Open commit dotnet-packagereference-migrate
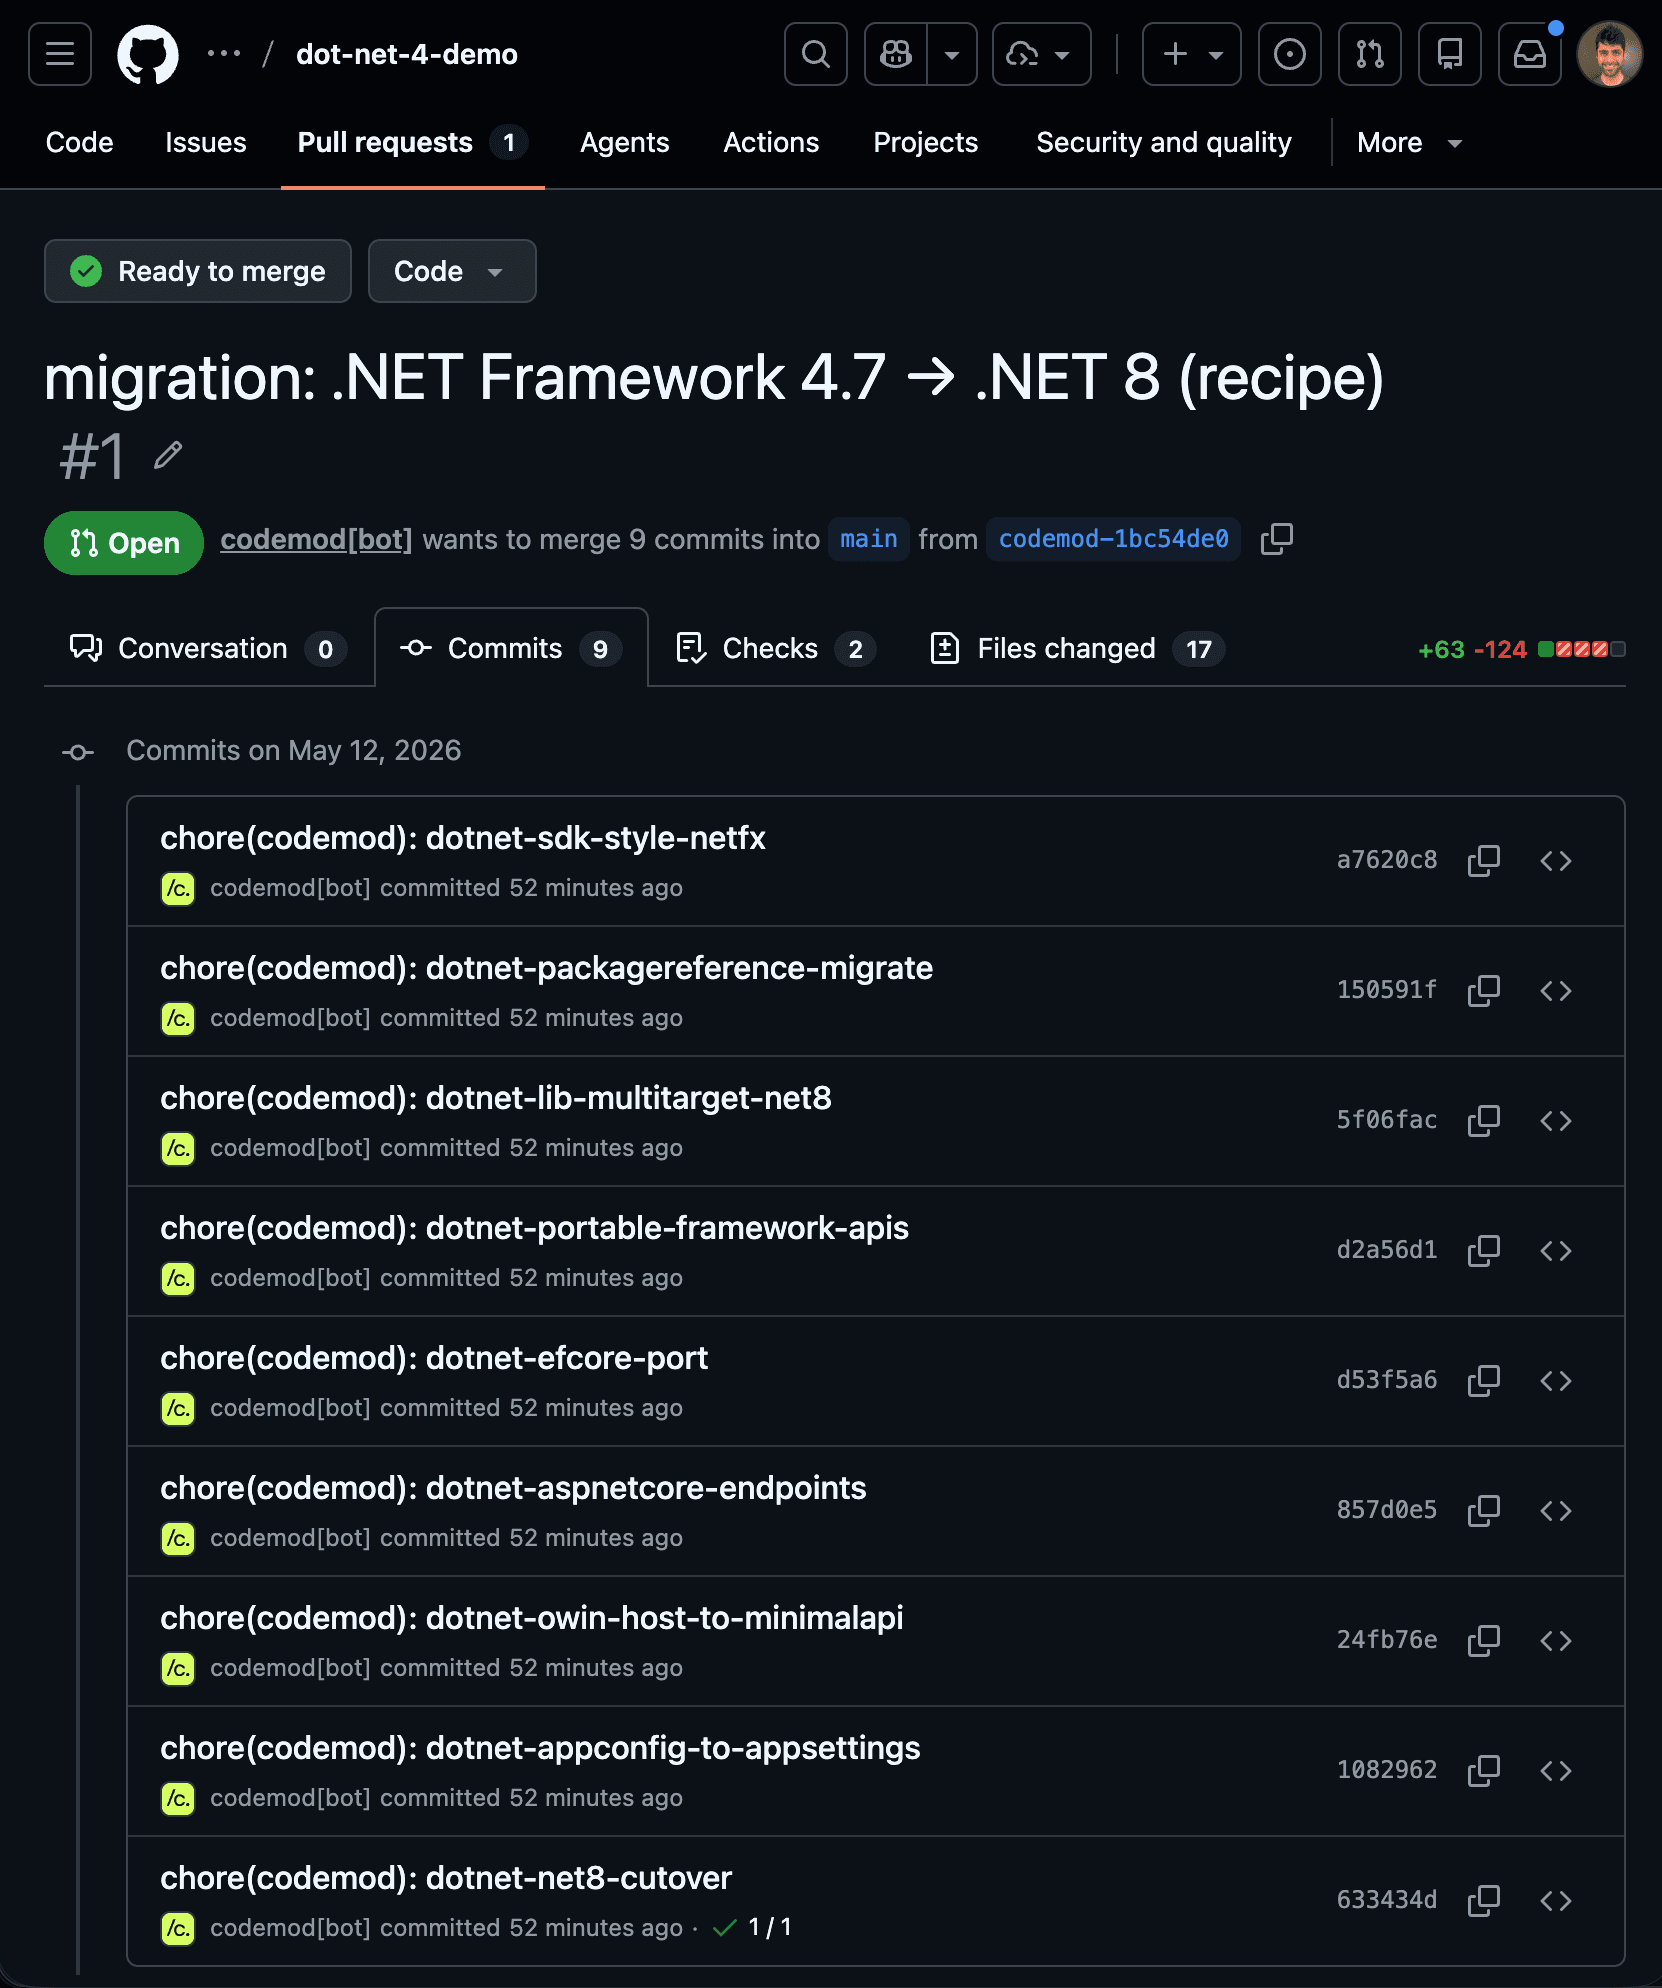Screen dimensions: 1662x1988 547,968
